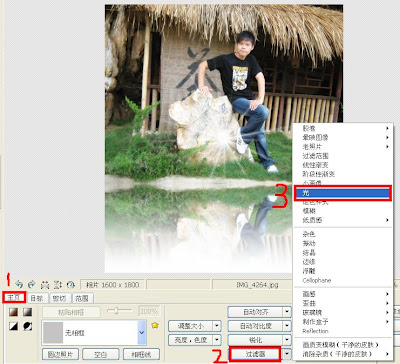Open the 纸质感 submenu item
Image resolution: width=400 pixels, height=364 pixels.
[x=342, y=220]
